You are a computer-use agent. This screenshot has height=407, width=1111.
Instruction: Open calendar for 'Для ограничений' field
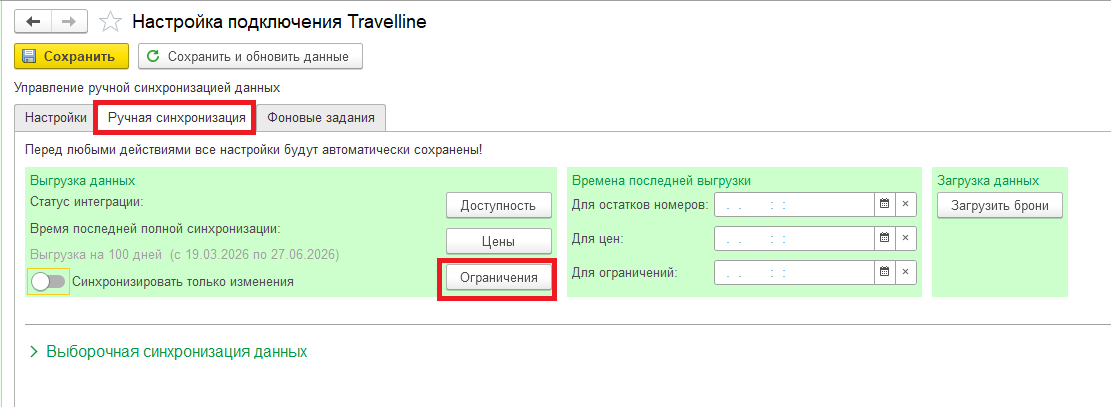click(884, 272)
